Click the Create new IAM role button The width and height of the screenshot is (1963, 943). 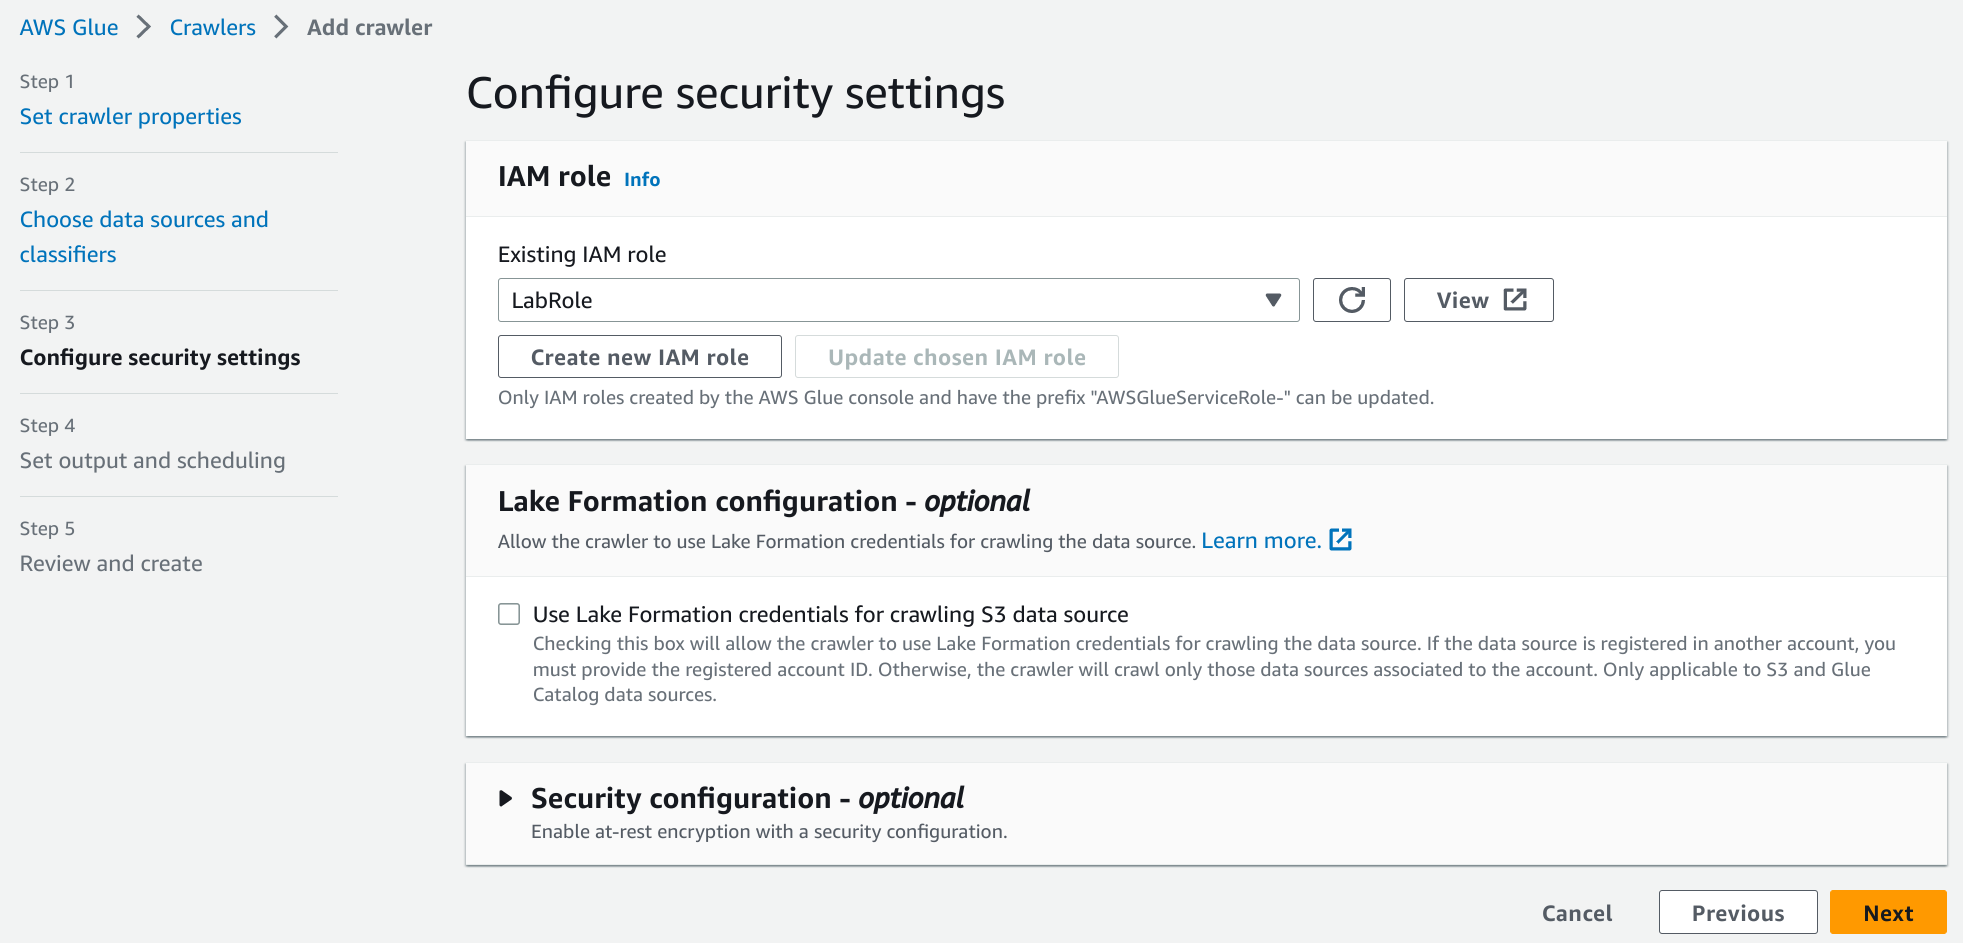pyautogui.click(x=639, y=357)
